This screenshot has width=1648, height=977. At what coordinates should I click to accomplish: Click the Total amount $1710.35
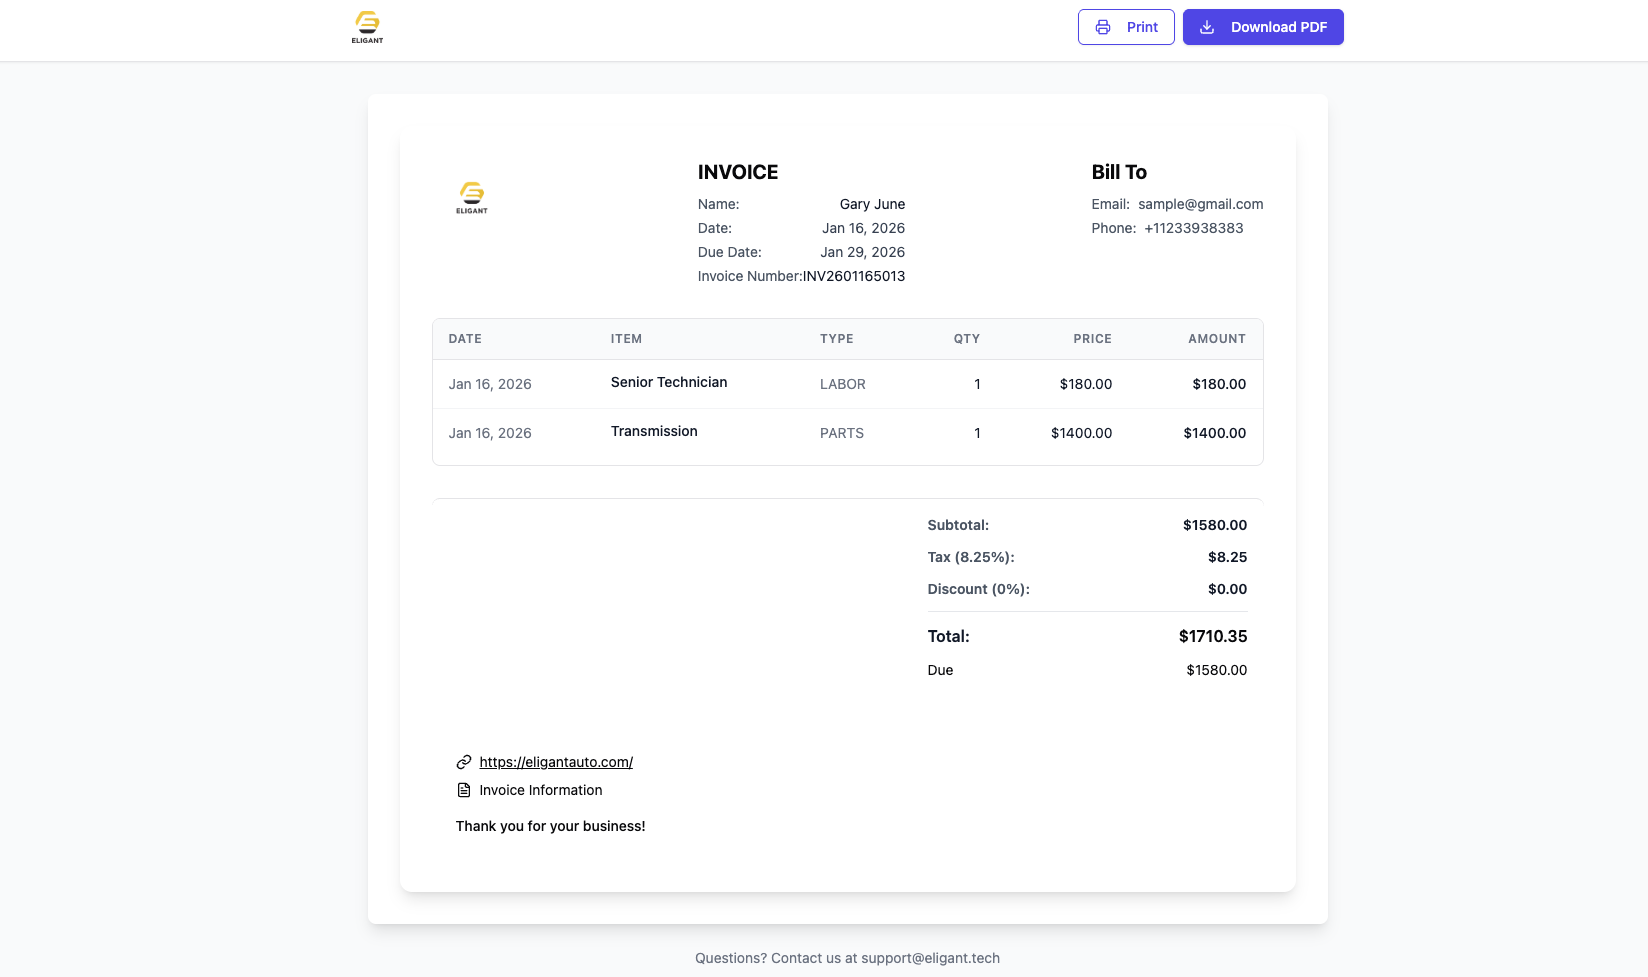[1212, 636]
